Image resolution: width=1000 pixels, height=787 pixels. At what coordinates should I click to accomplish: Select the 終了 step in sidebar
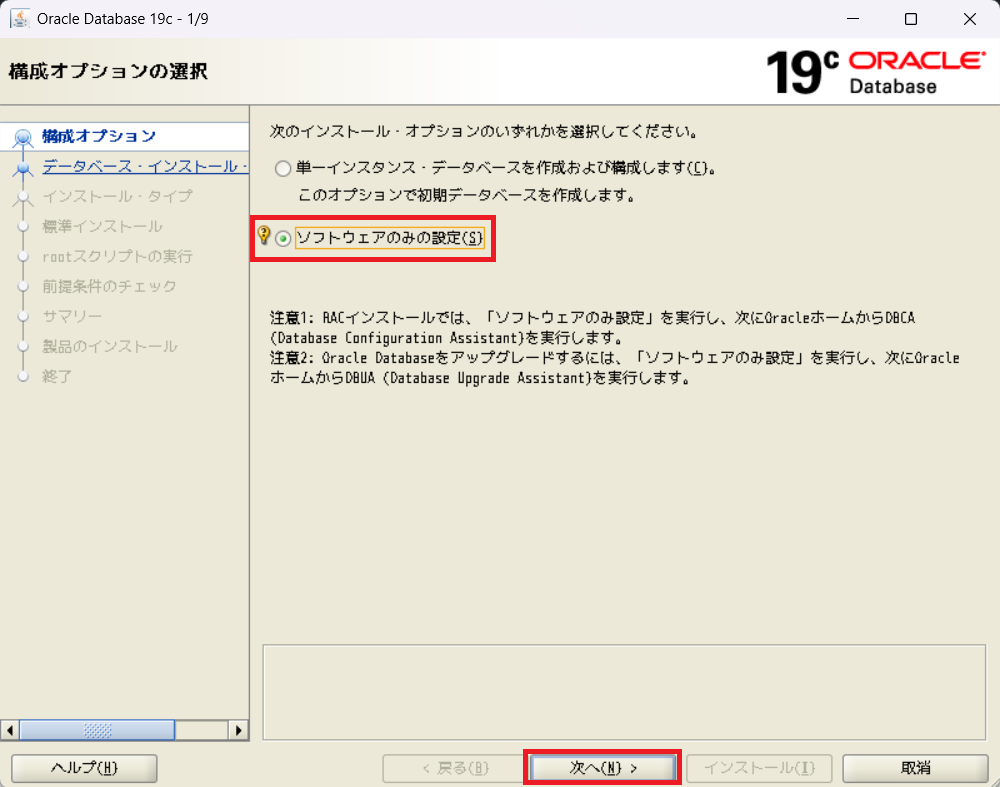coord(57,376)
